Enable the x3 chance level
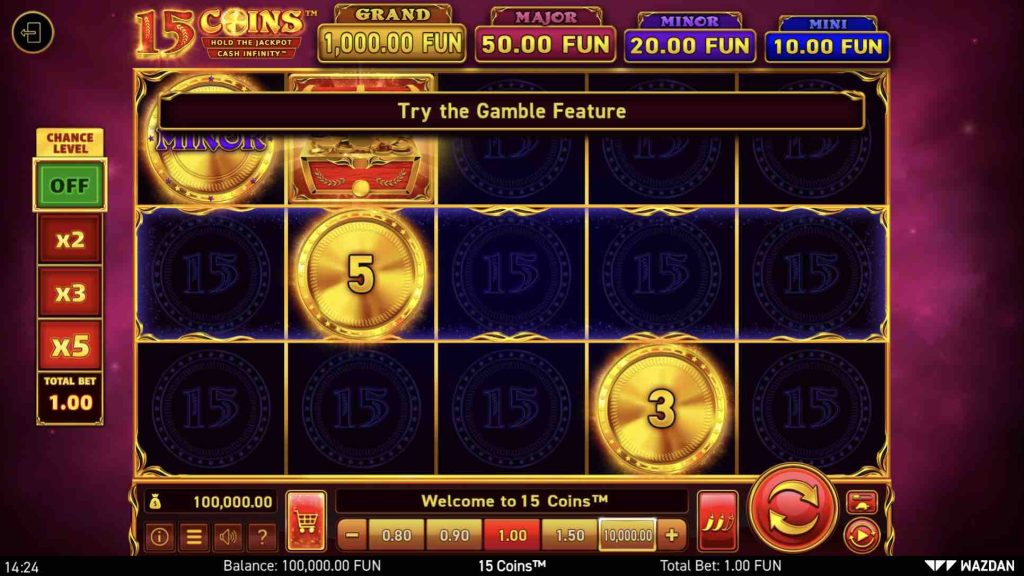This screenshot has width=1024, height=576. click(x=70, y=293)
